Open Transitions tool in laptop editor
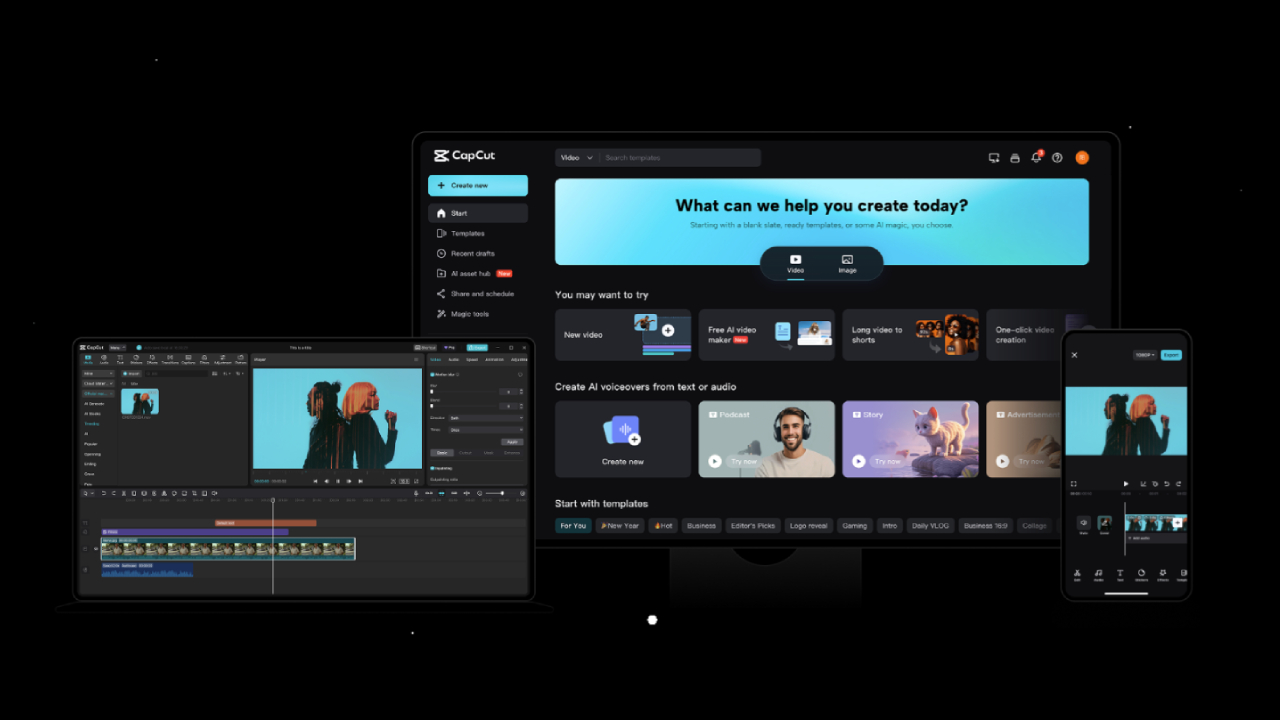The height and width of the screenshot is (720, 1280). click(x=170, y=359)
